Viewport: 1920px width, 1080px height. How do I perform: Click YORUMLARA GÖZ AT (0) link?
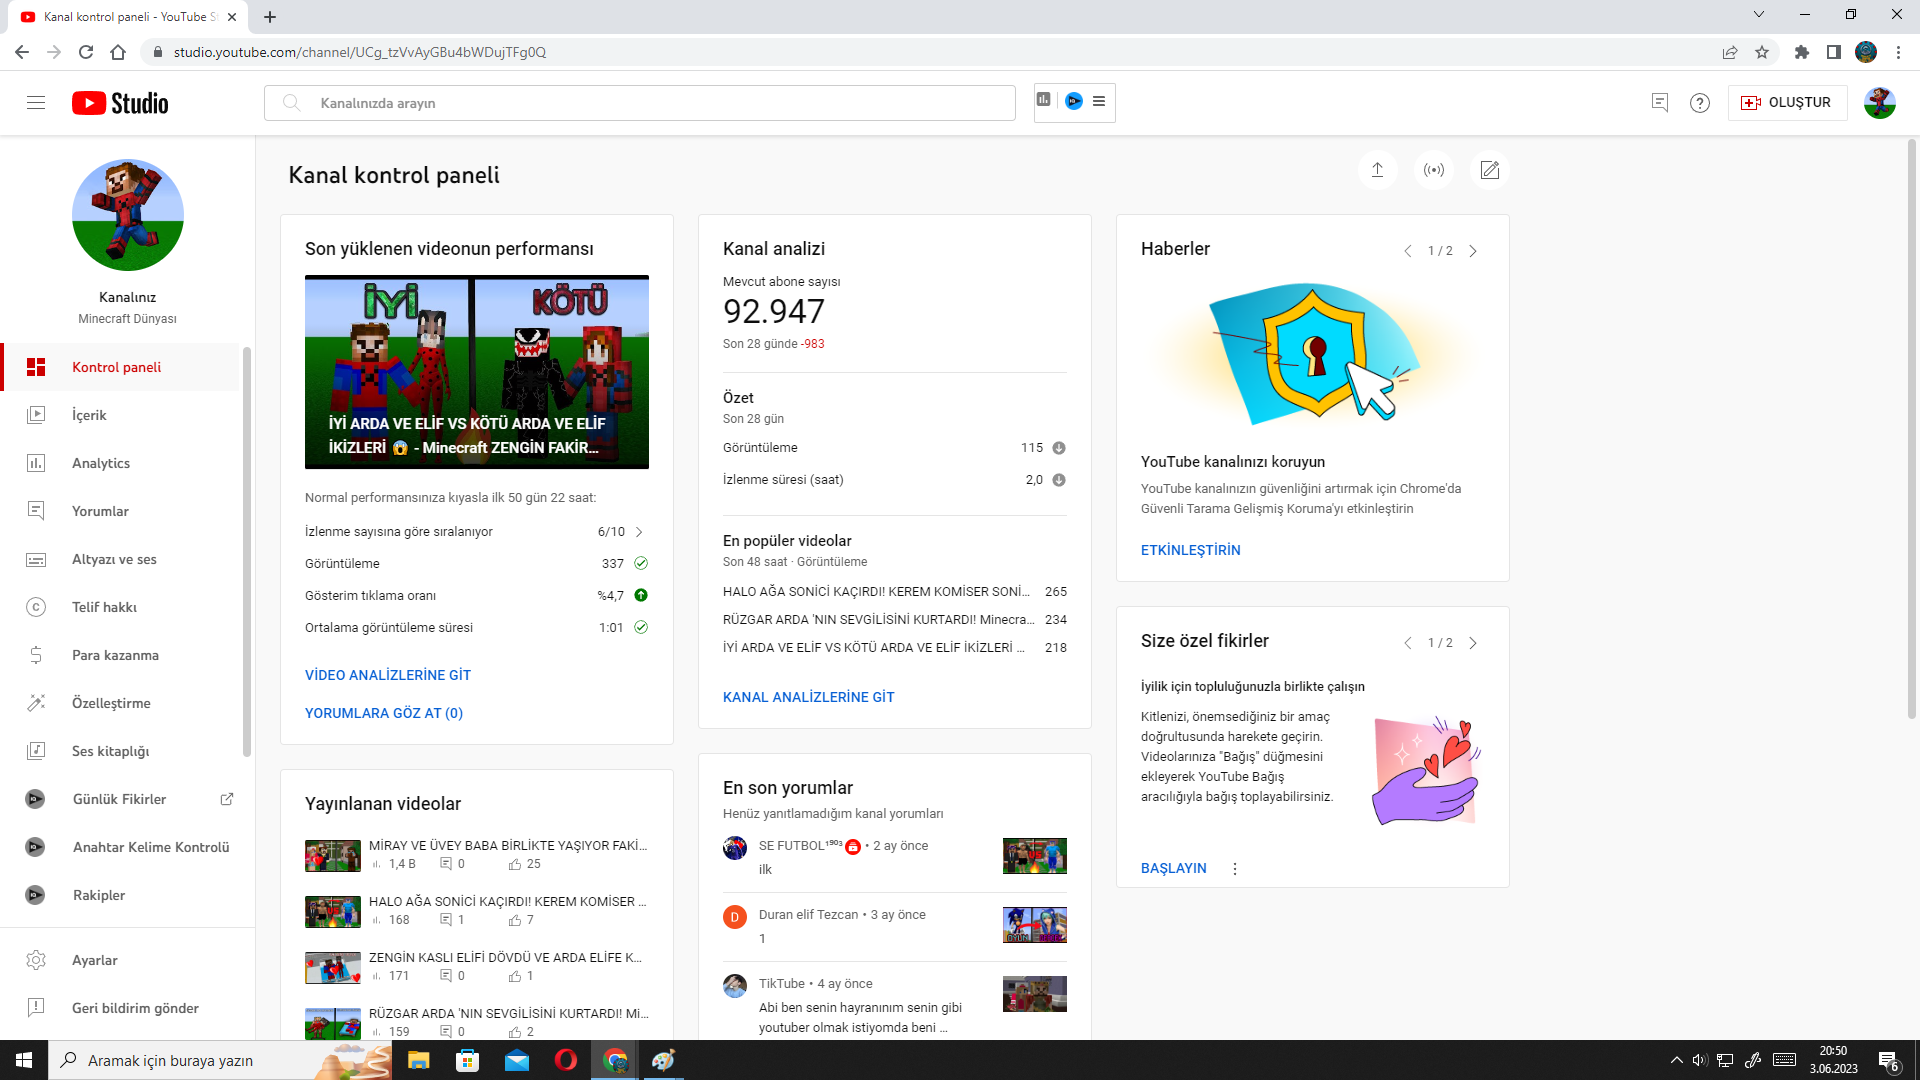pos(384,713)
